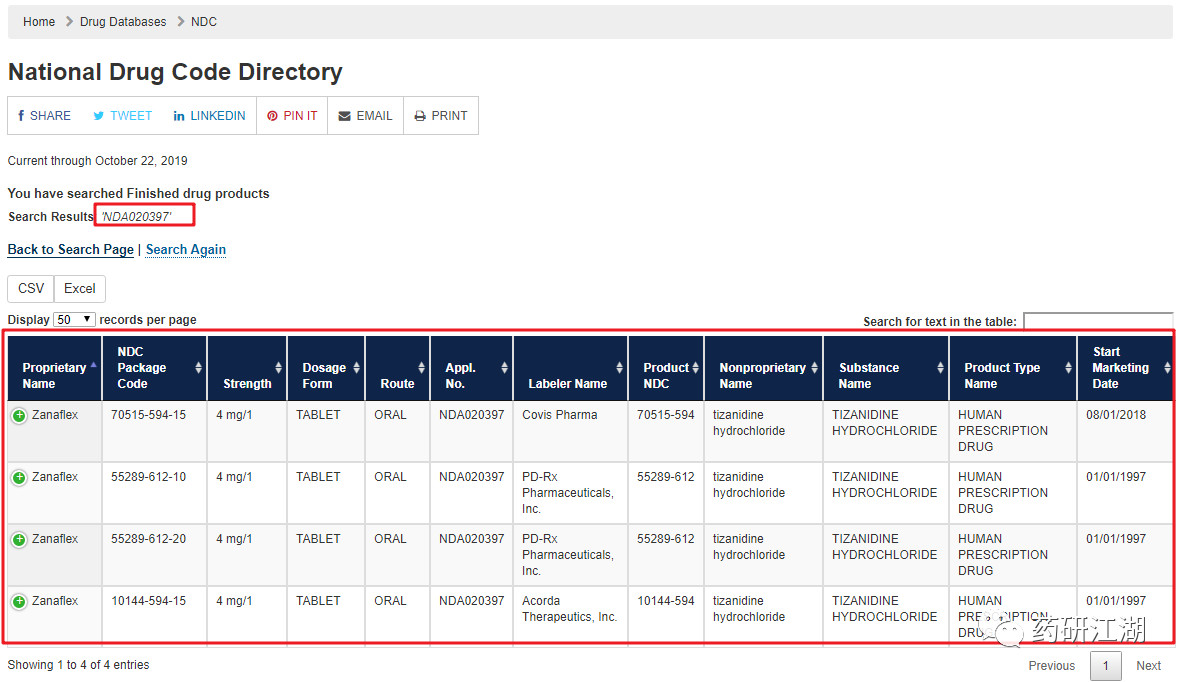Click the Search Again link
This screenshot has width=1185, height=682.
coord(186,250)
